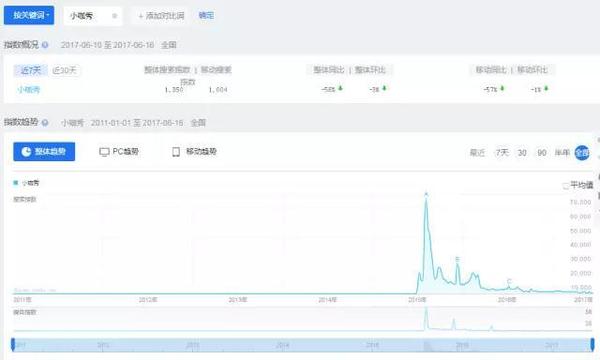Open the 2011-01-01 至 2017-06-16 trend date range
600x360 pixels.
(137, 123)
